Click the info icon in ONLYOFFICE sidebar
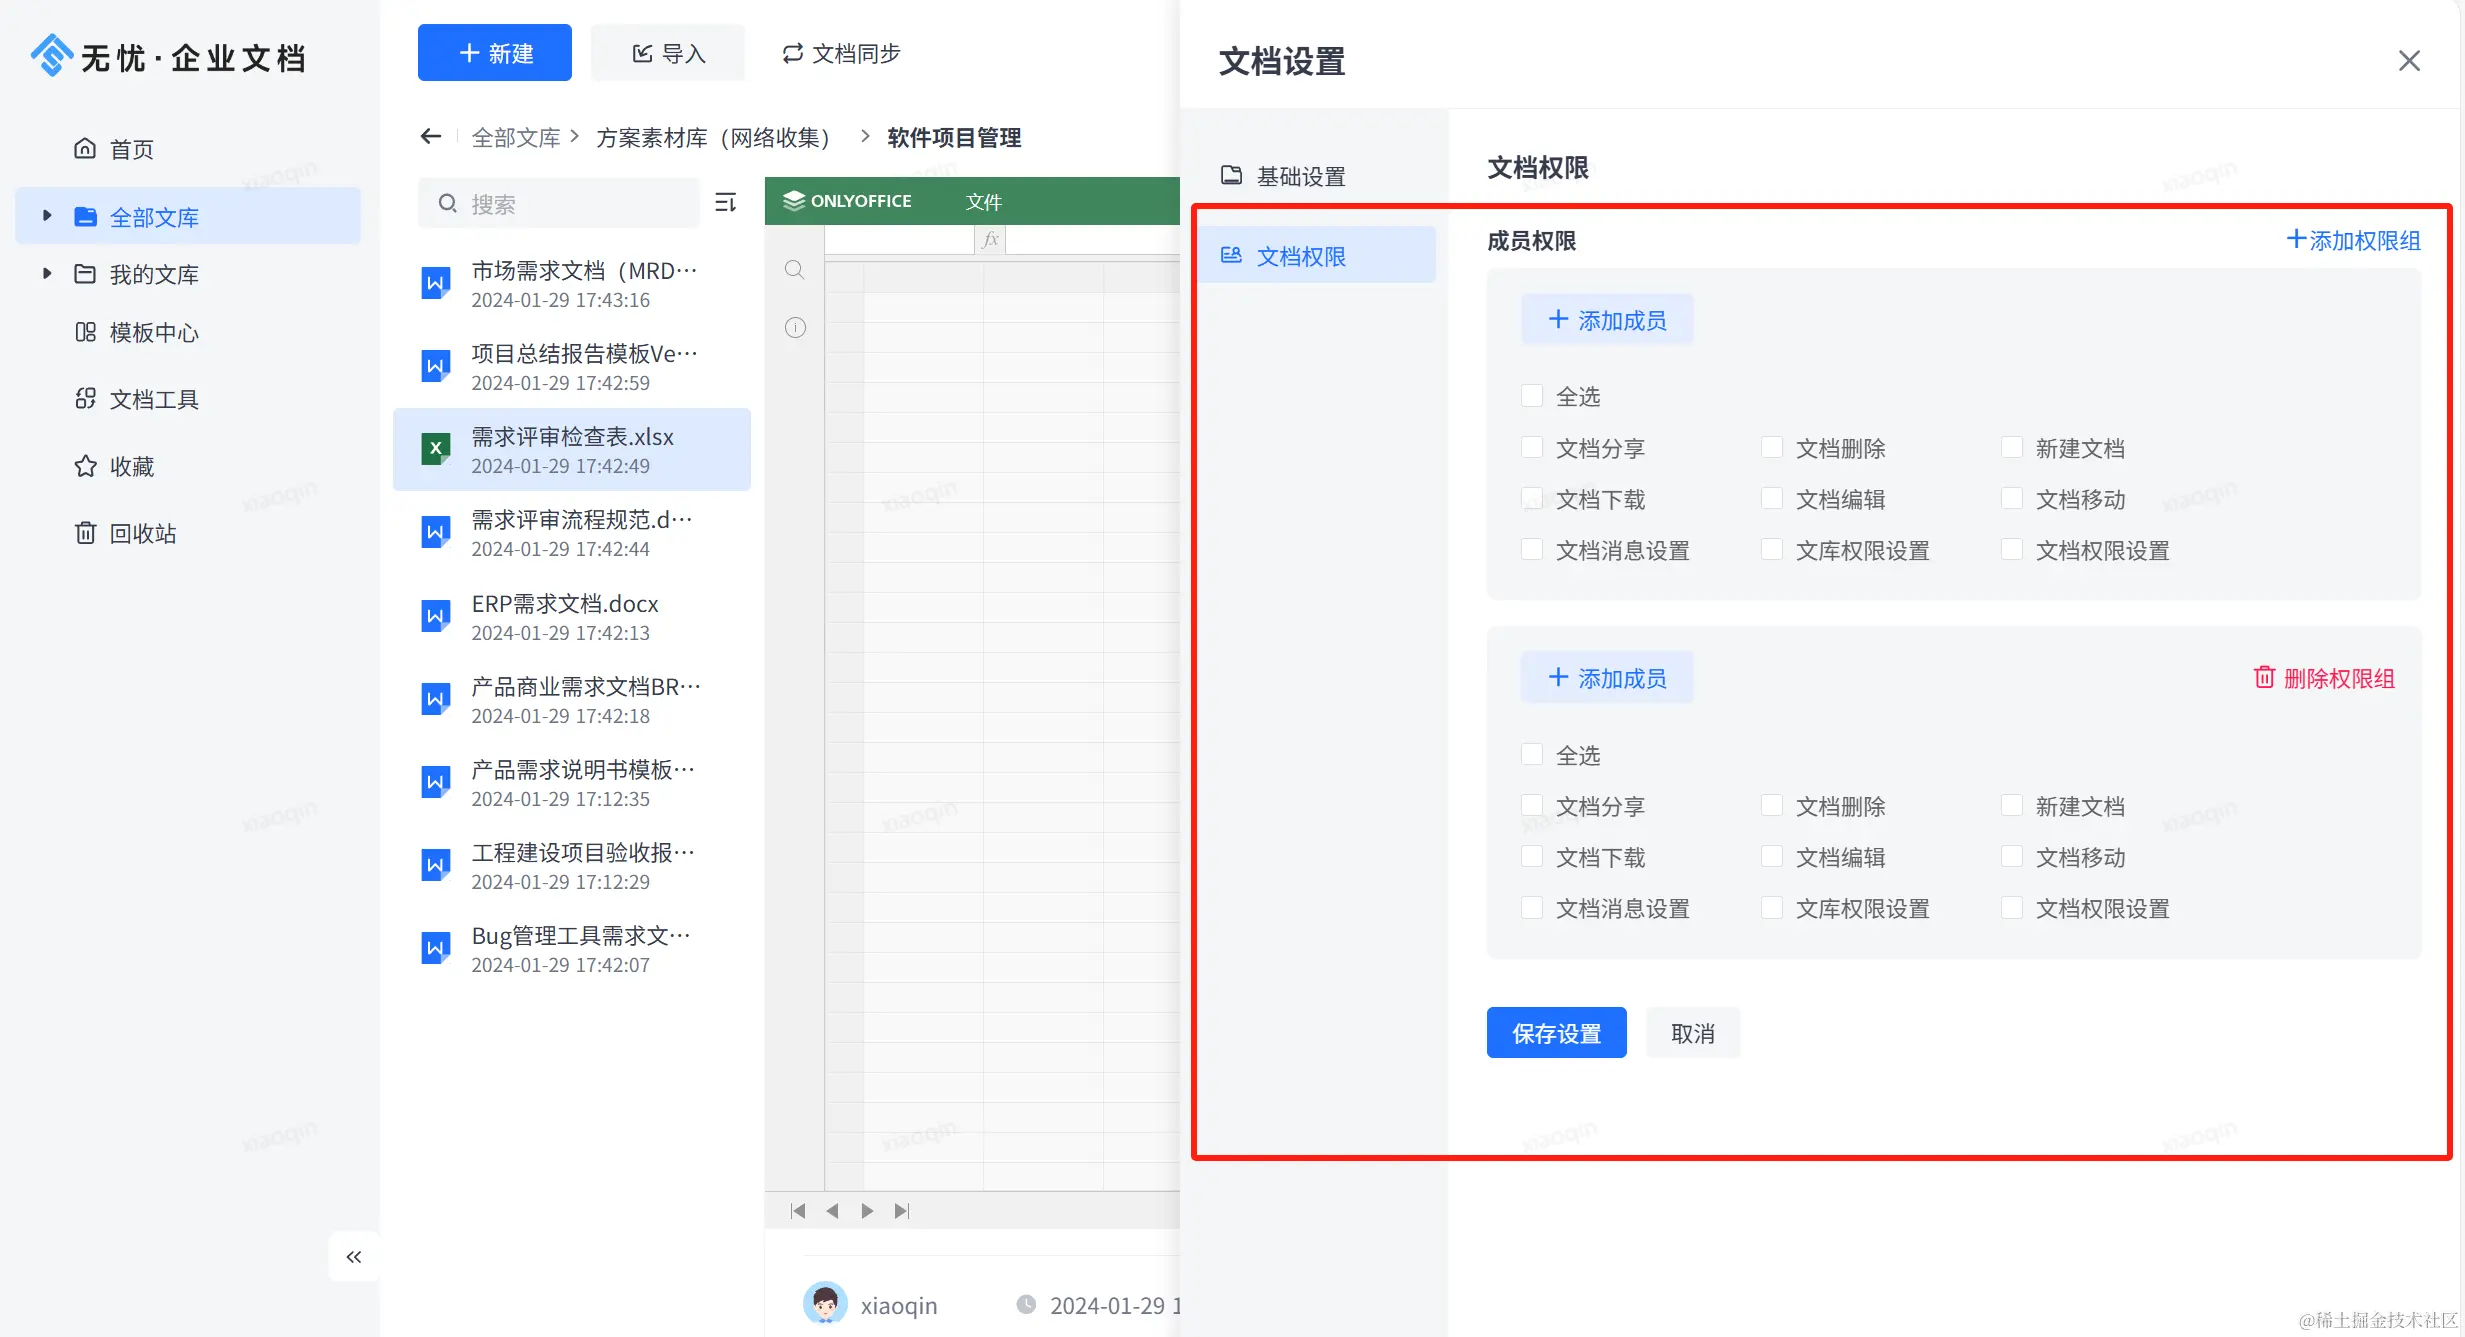 (795, 328)
